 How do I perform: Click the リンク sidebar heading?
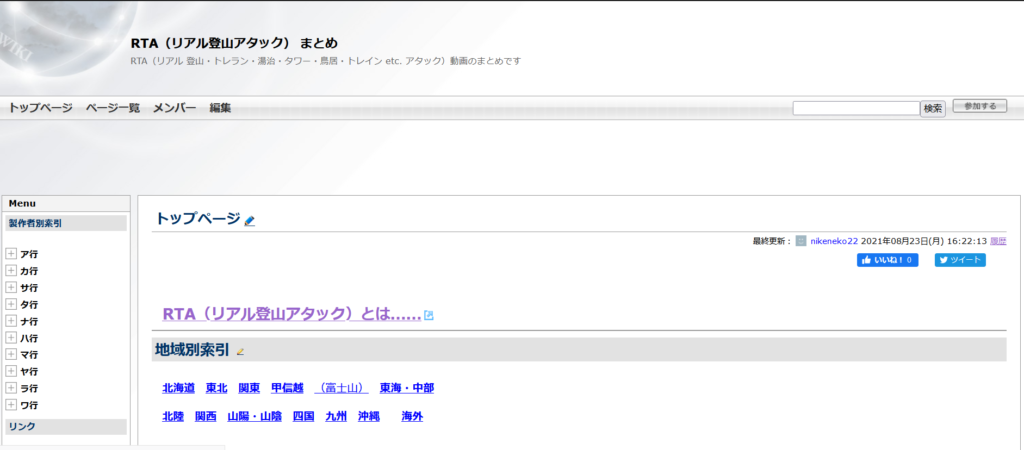click(22, 426)
